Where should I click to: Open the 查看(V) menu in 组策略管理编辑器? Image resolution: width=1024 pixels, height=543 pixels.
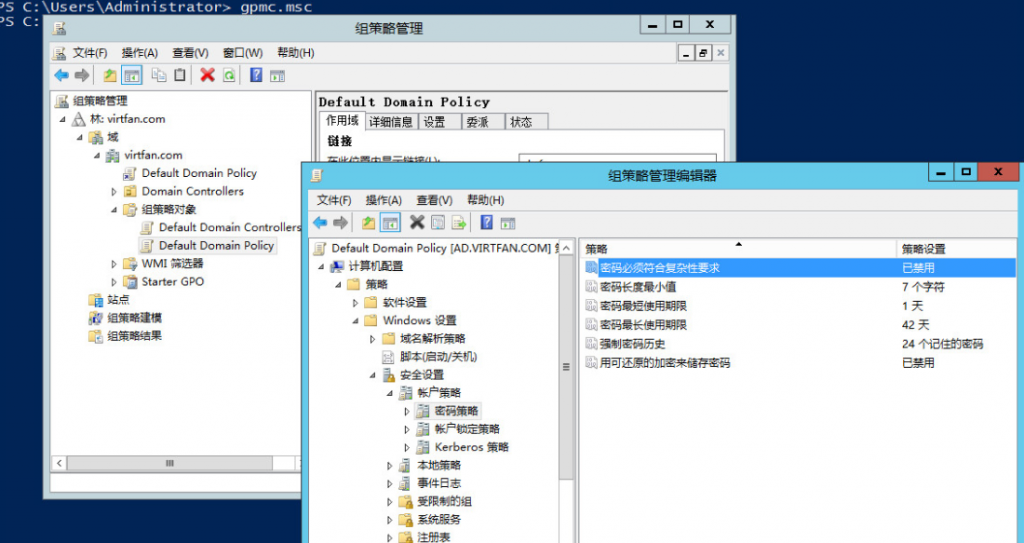(434, 200)
